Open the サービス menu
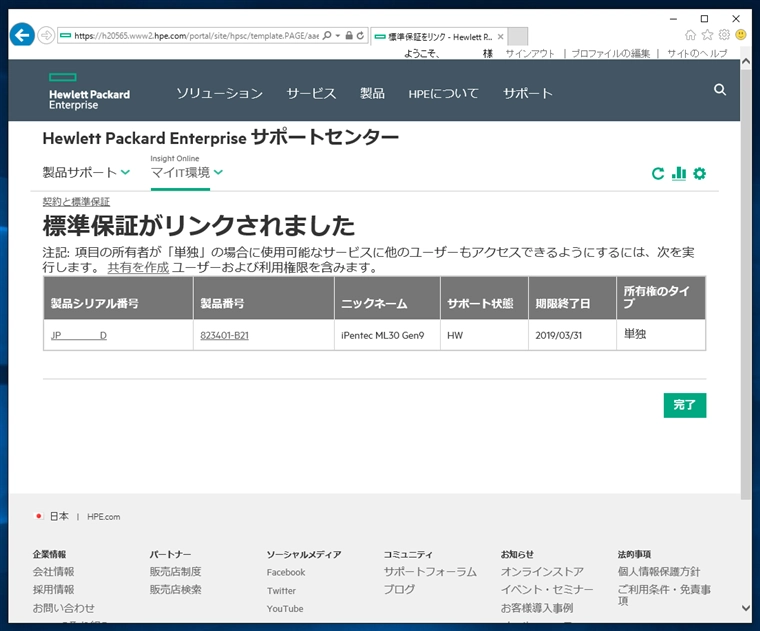The height and width of the screenshot is (631, 760). point(311,93)
